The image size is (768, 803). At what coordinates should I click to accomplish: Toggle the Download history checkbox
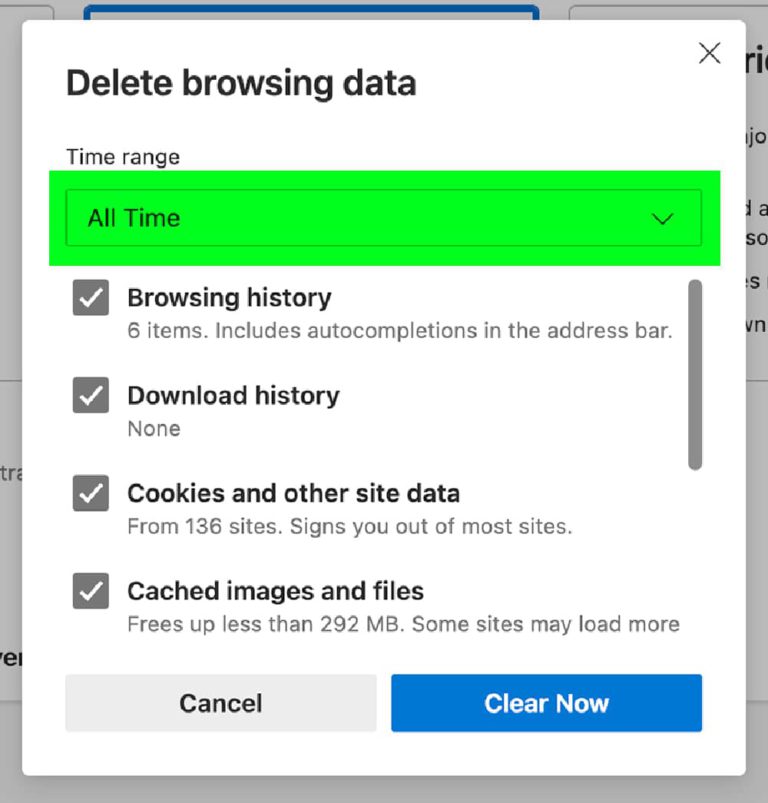[x=91, y=396]
